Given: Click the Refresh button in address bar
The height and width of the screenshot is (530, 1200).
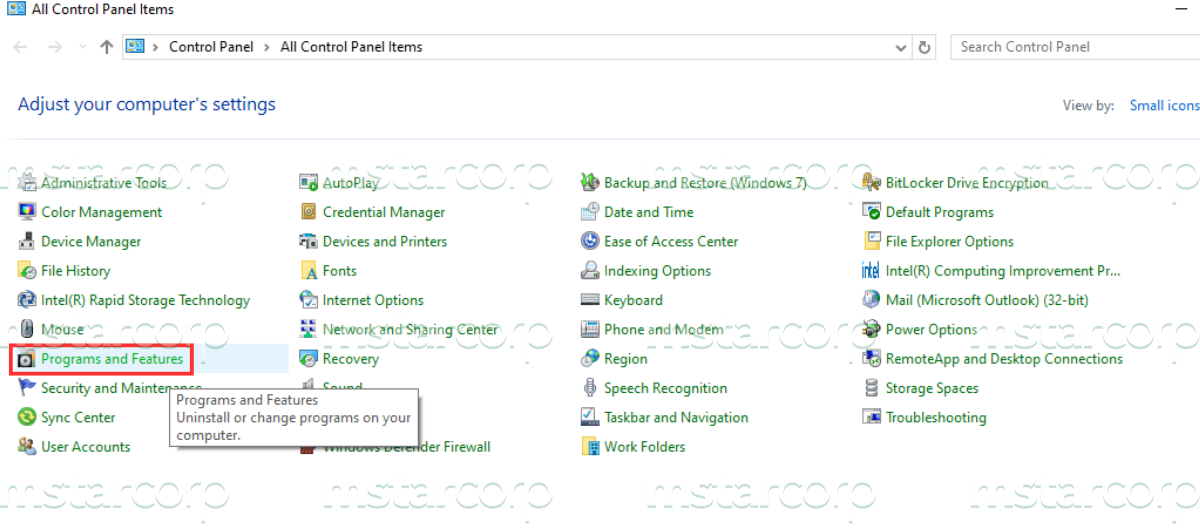Looking at the screenshot, I should pyautogui.click(x=925, y=47).
